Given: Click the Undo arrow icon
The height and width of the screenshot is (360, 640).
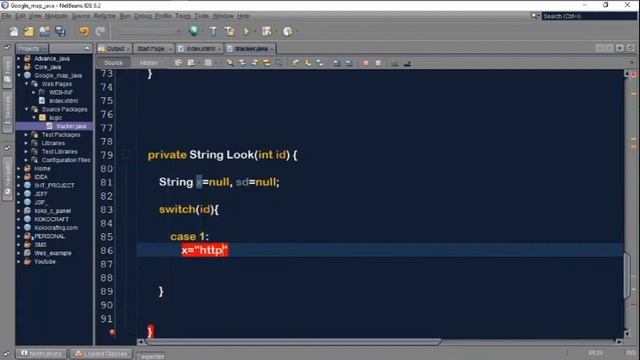Looking at the screenshot, I should coord(84,31).
